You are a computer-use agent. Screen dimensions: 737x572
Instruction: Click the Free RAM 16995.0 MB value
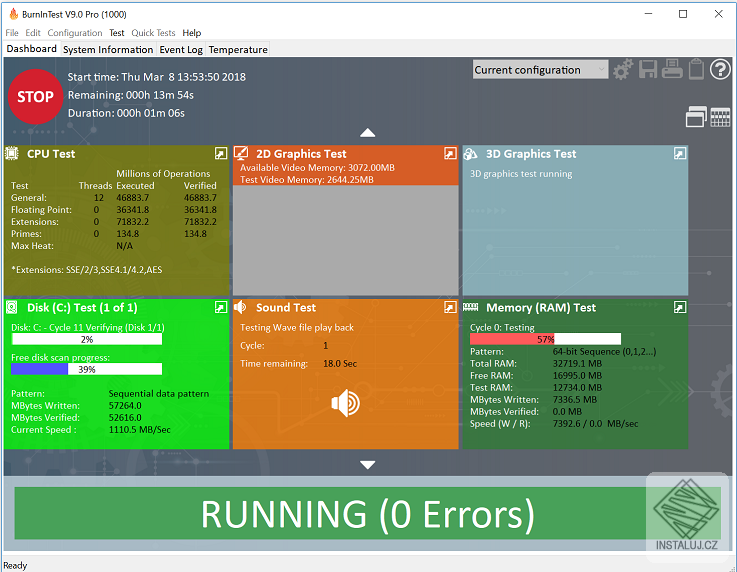[x=577, y=376]
